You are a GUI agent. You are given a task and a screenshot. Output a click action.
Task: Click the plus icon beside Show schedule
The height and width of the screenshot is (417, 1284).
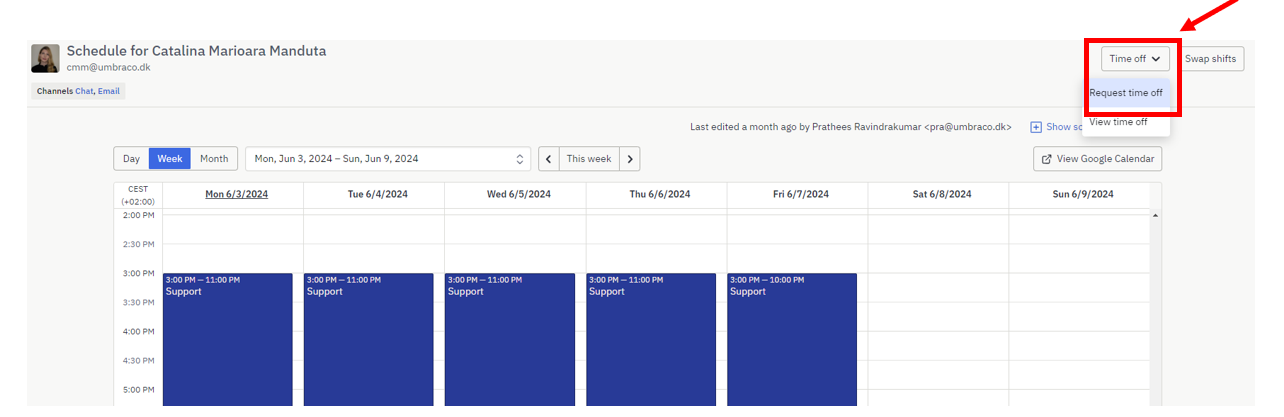click(1036, 127)
